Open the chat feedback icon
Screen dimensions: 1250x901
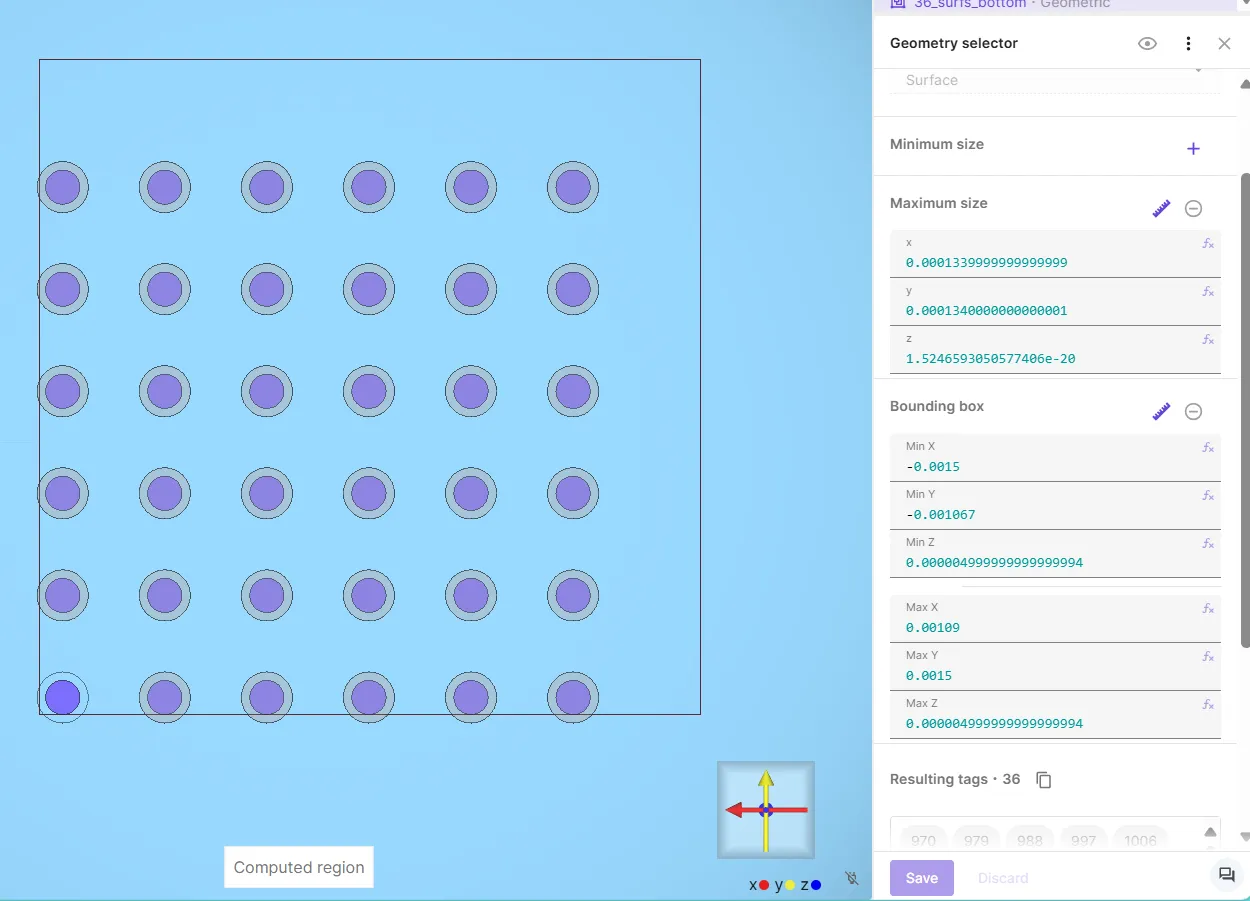pos(1226,876)
